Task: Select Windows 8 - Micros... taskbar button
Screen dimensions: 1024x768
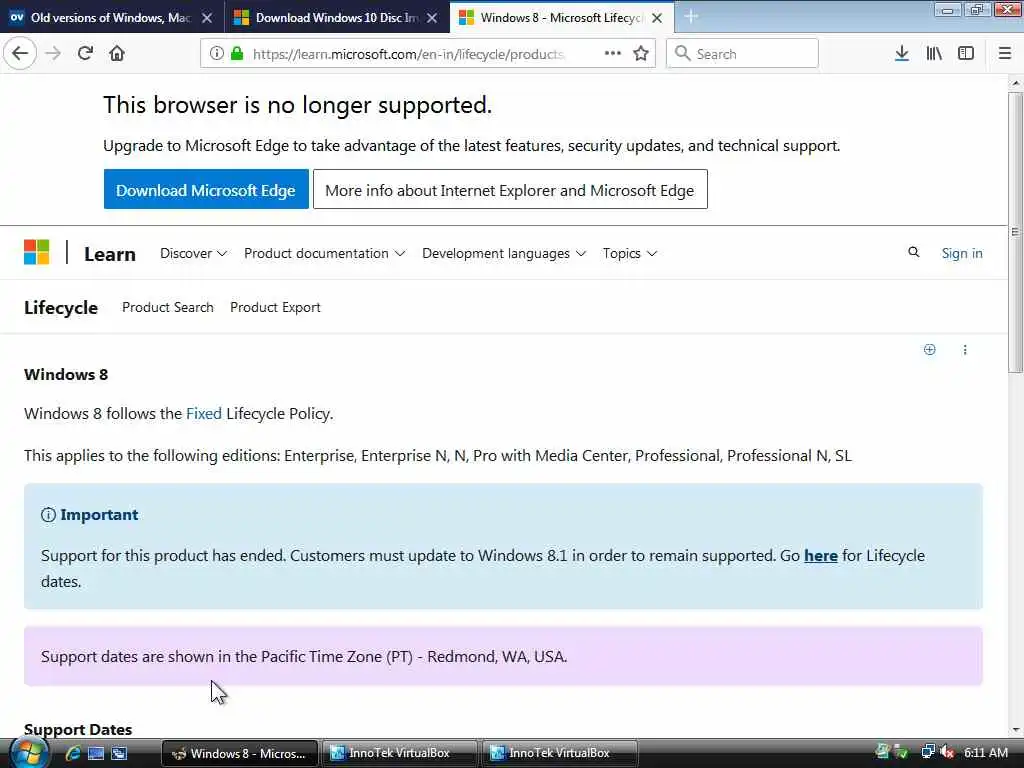Action: (x=240, y=753)
